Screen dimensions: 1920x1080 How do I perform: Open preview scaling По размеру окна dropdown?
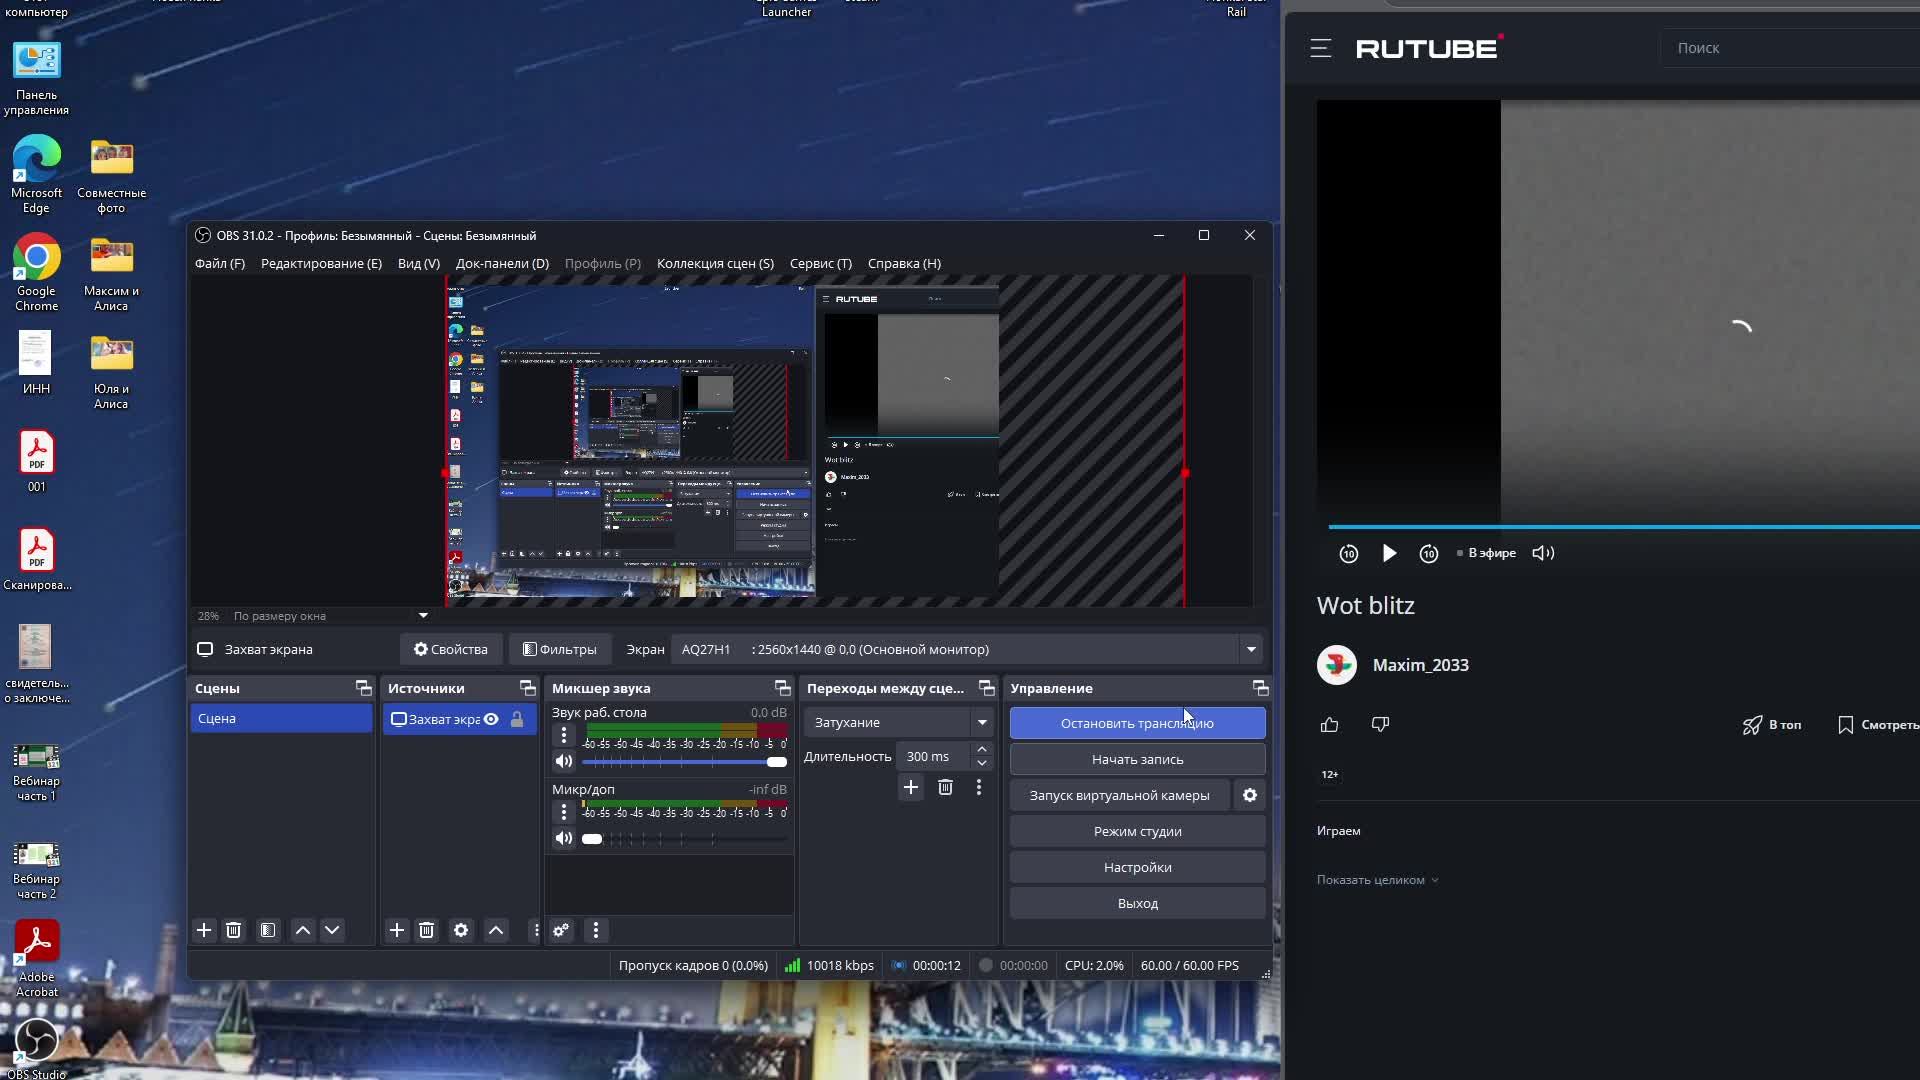(x=423, y=616)
